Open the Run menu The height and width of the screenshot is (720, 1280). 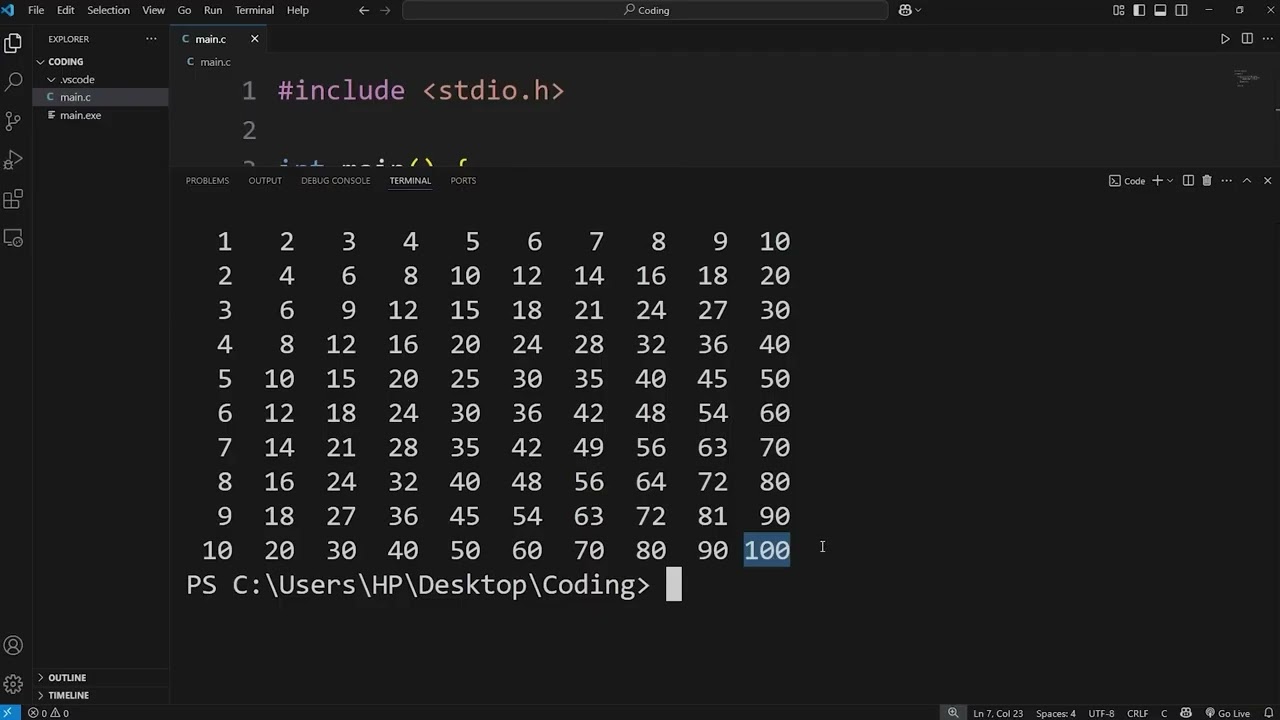213,10
